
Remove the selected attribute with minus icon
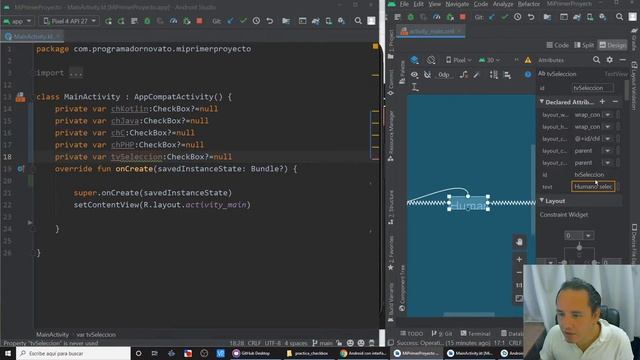[615, 102]
